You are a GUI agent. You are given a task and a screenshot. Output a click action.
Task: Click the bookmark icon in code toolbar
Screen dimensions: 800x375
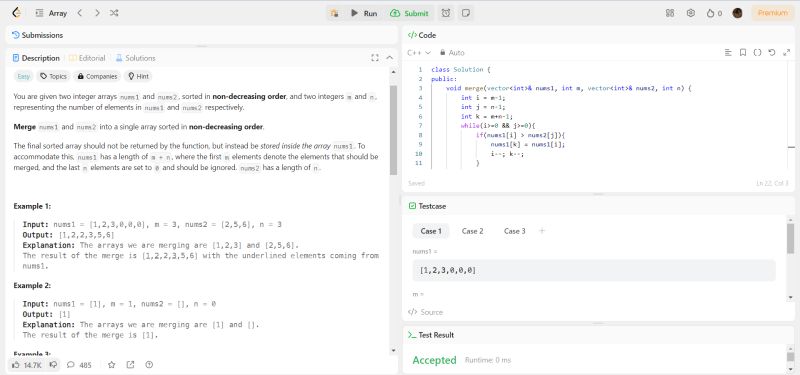(x=743, y=53)
